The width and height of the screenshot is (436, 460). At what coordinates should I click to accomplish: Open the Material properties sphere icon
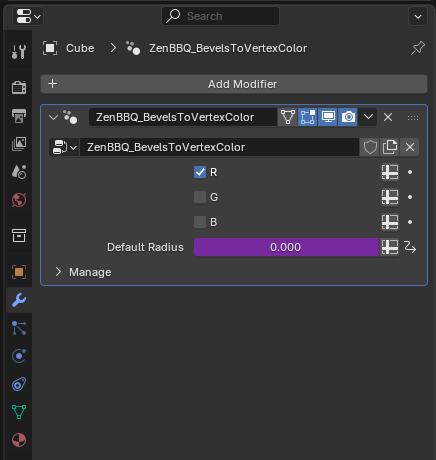pos(19,440)
